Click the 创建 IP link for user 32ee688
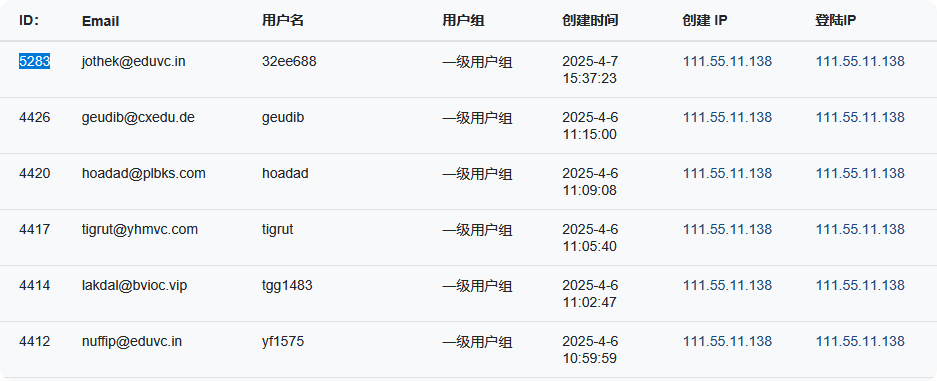Image resolution: width=937 pixels, height=381 pixels. [727, 61]
